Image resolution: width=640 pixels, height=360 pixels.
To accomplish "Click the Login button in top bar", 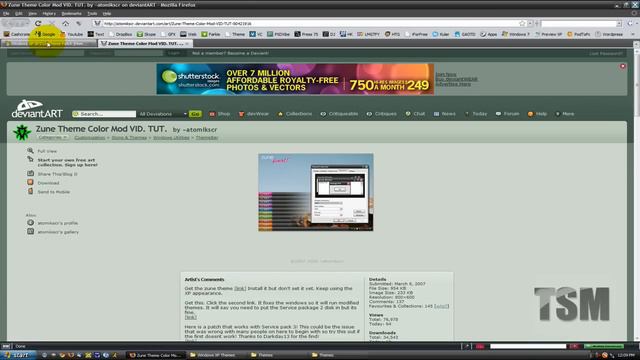I will pyautogui.click(x=173, y=53).
